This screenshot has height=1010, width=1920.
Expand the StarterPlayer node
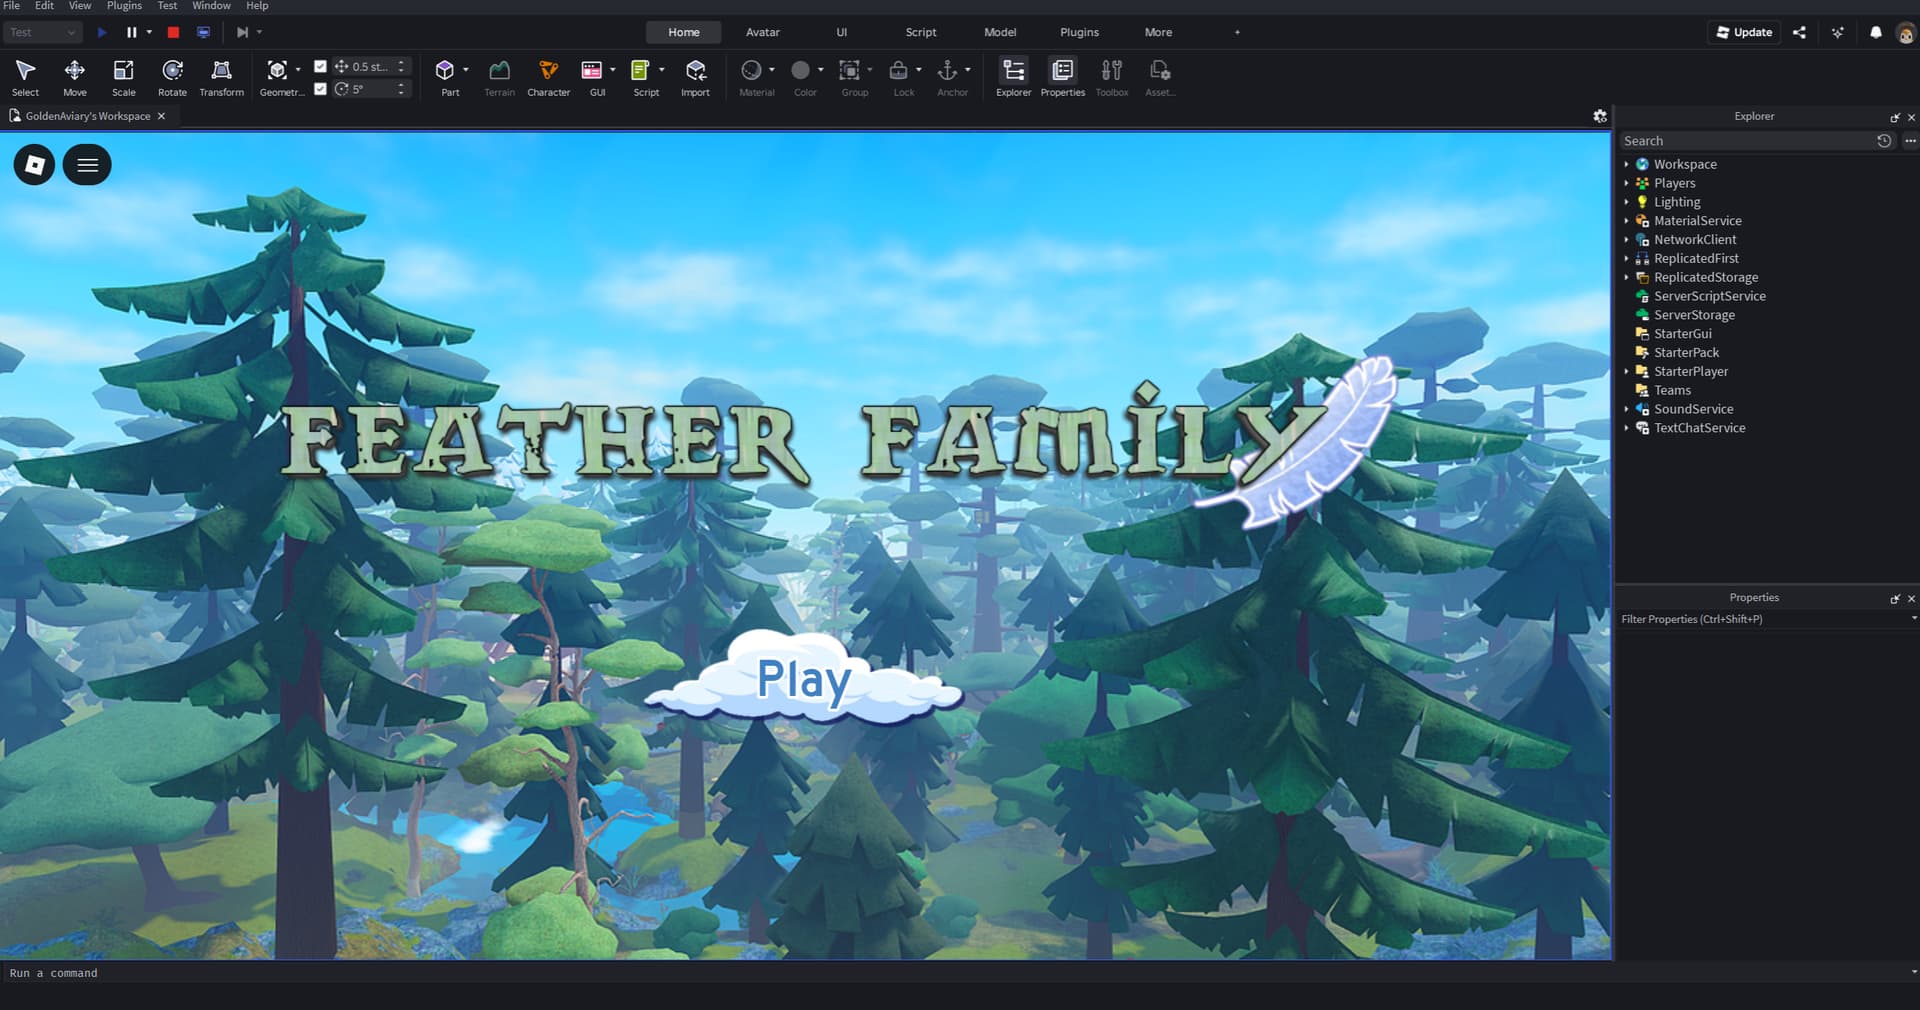(x=1626, y=372)
